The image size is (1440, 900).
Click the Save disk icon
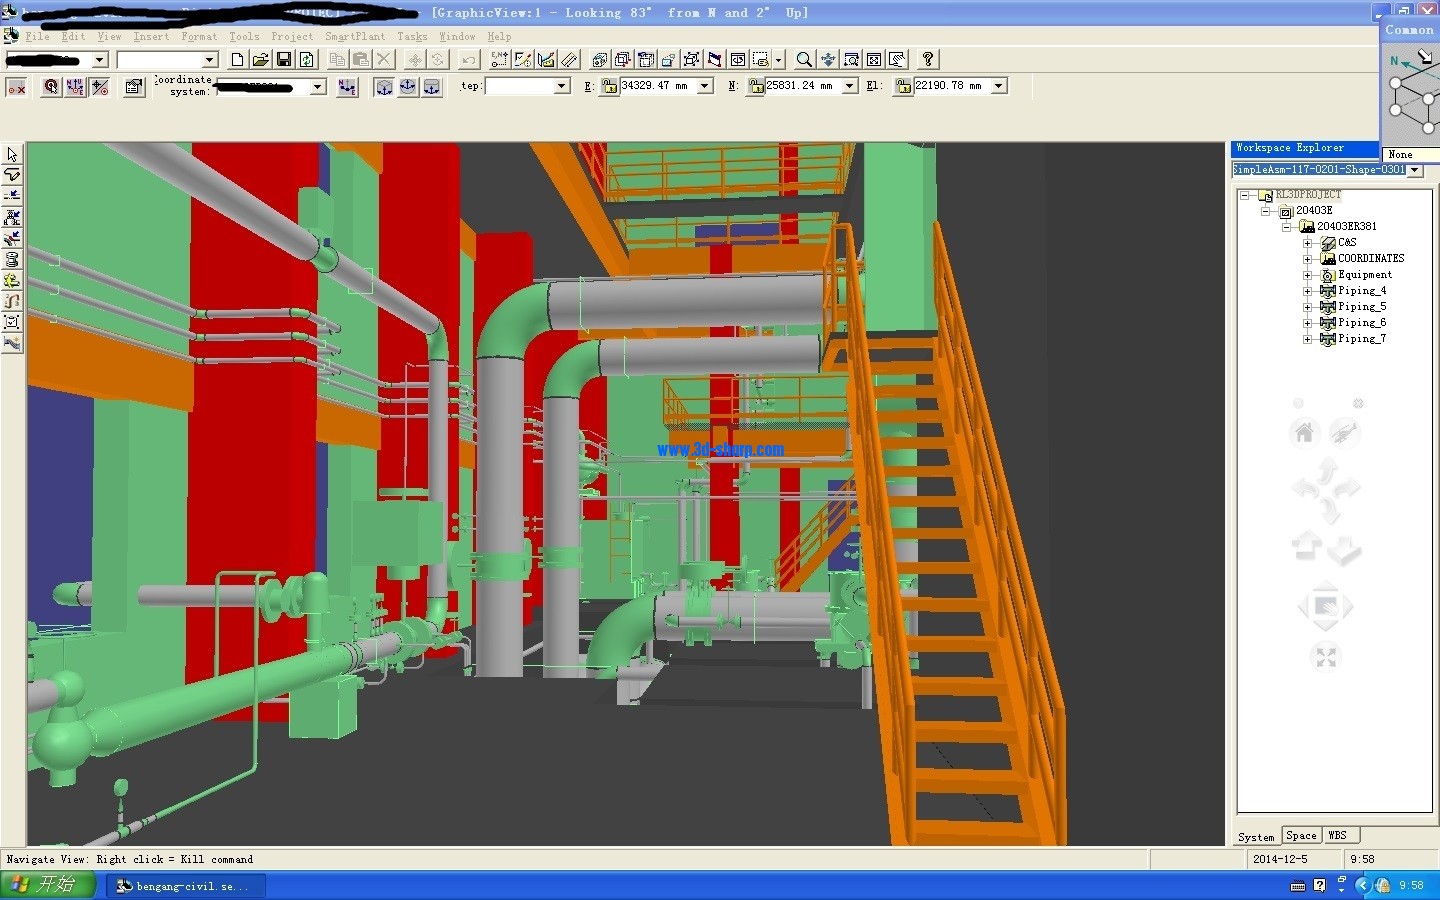(283, 60)
